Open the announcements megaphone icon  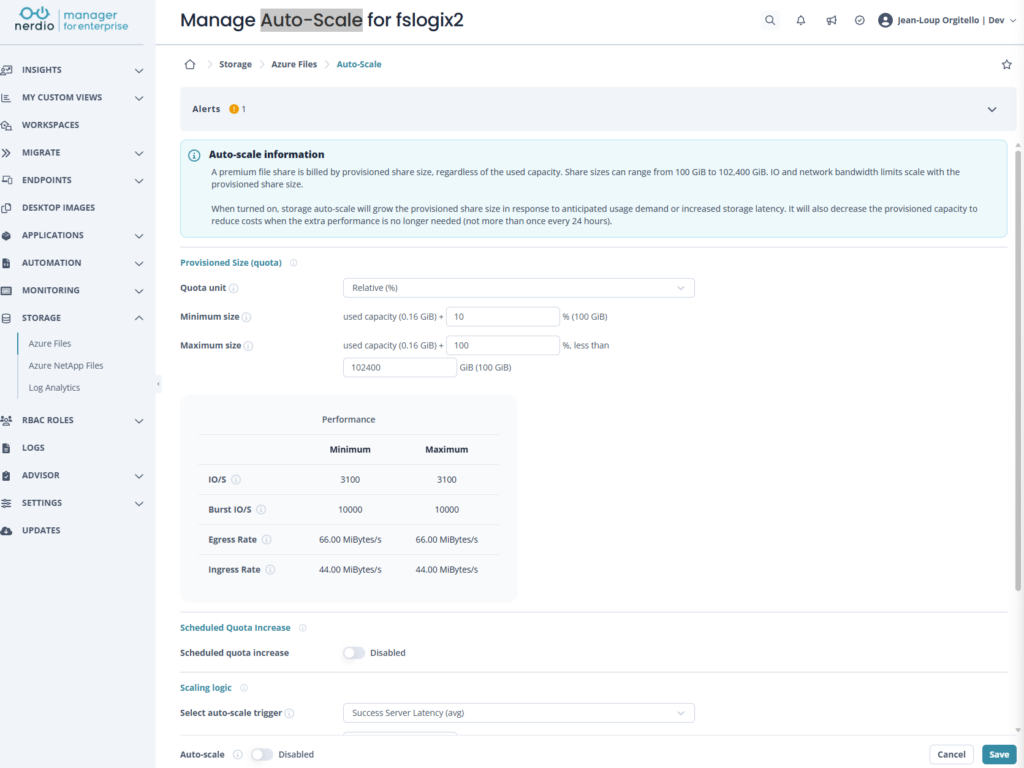click(x=831, y=20)
